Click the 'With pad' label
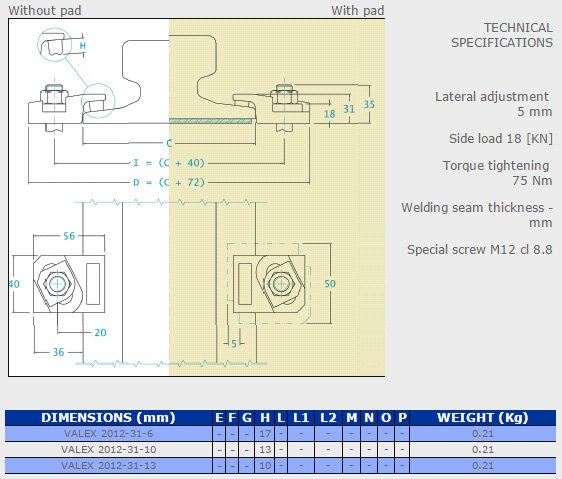 [357, 10]
